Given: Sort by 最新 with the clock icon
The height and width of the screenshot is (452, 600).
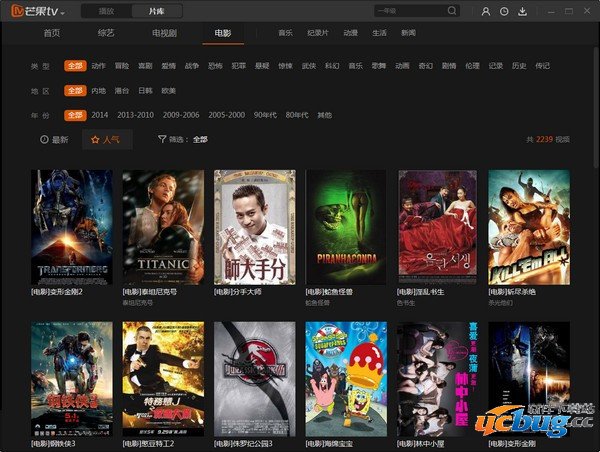Looking at the screenshot, I should (x=54, y=140).
